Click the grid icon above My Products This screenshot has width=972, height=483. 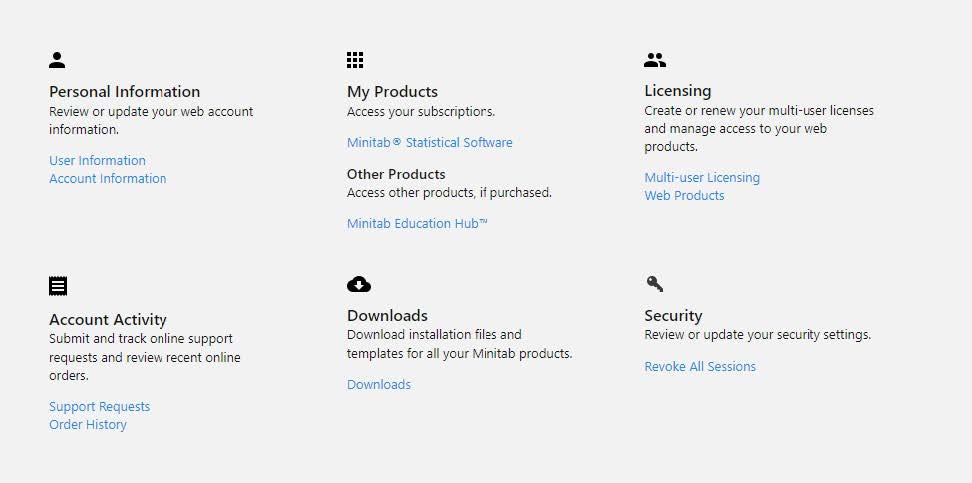(x=355, y=60)
